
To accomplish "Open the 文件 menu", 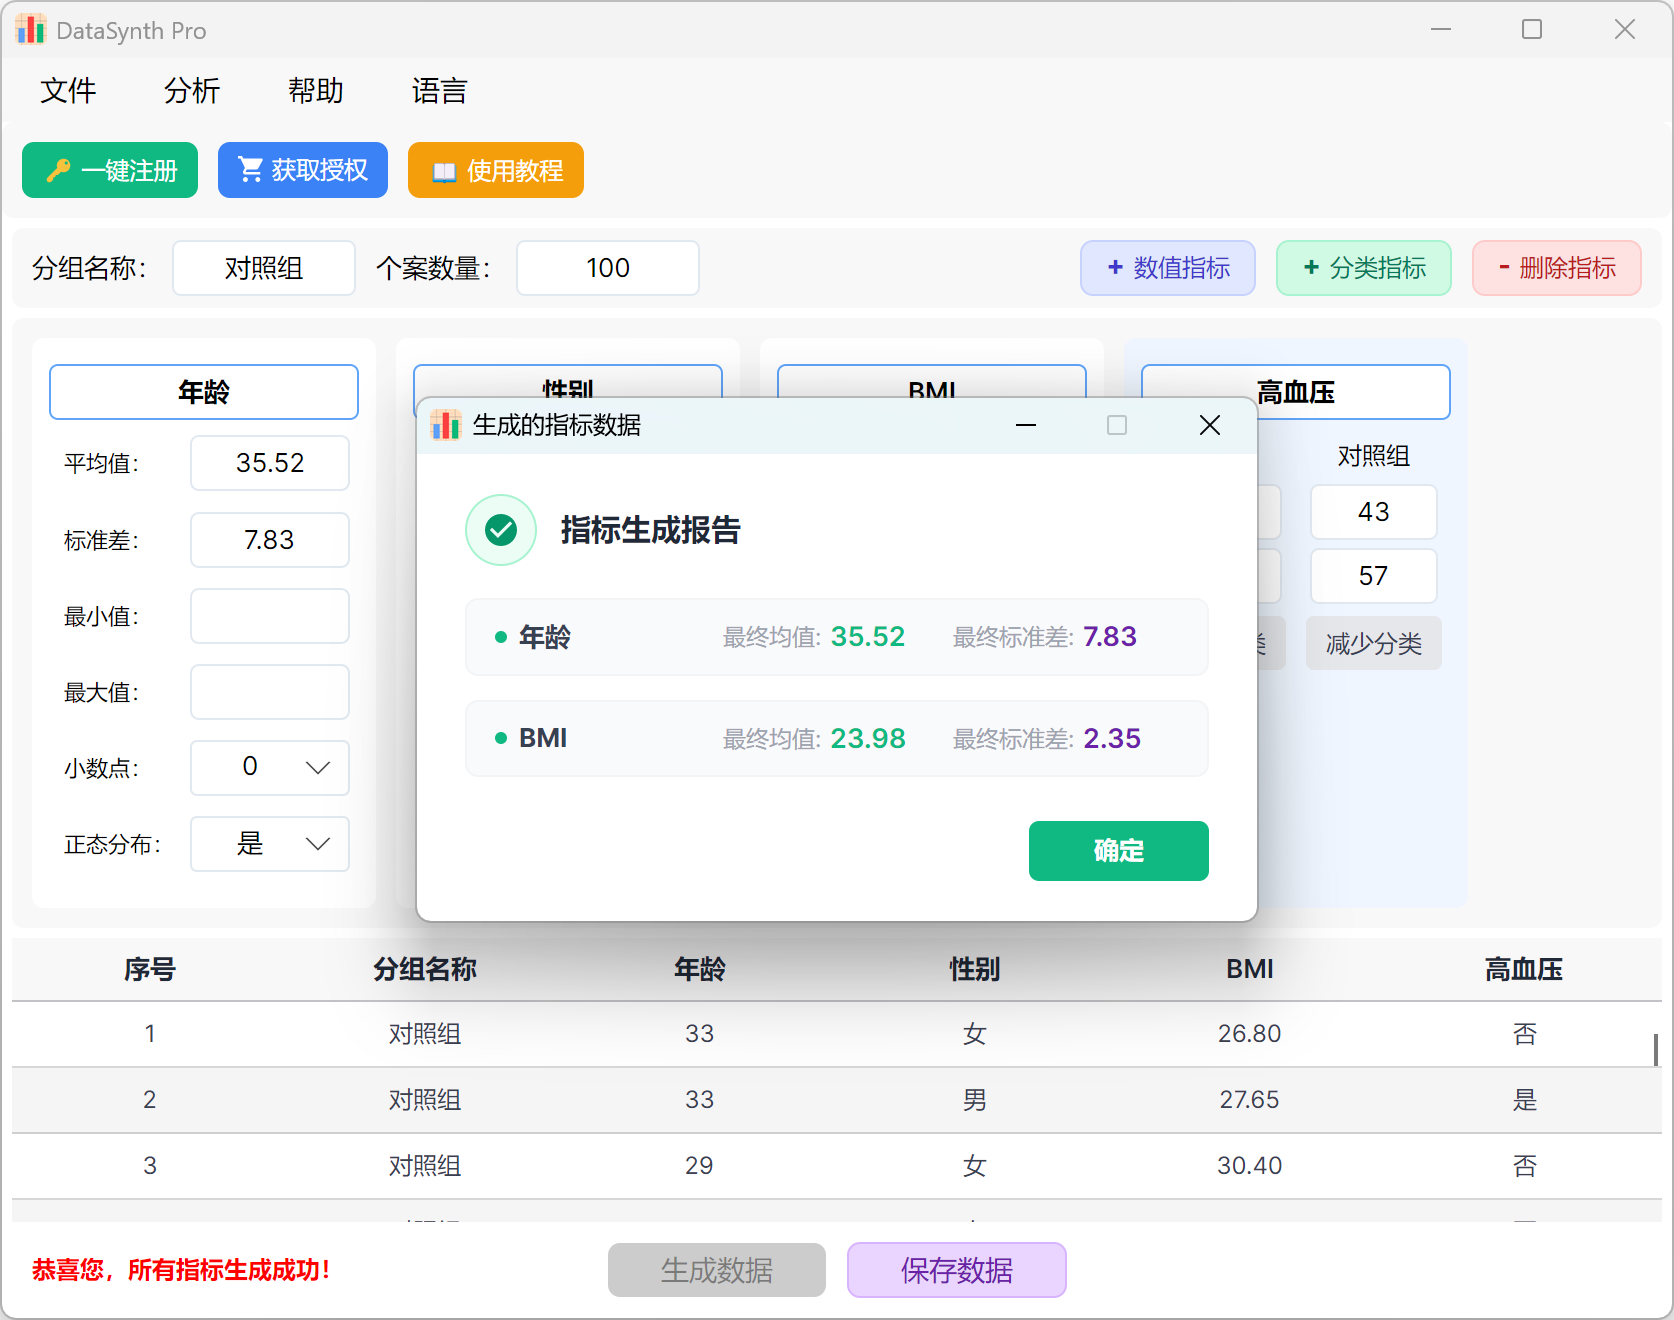I will coord(68,91).
